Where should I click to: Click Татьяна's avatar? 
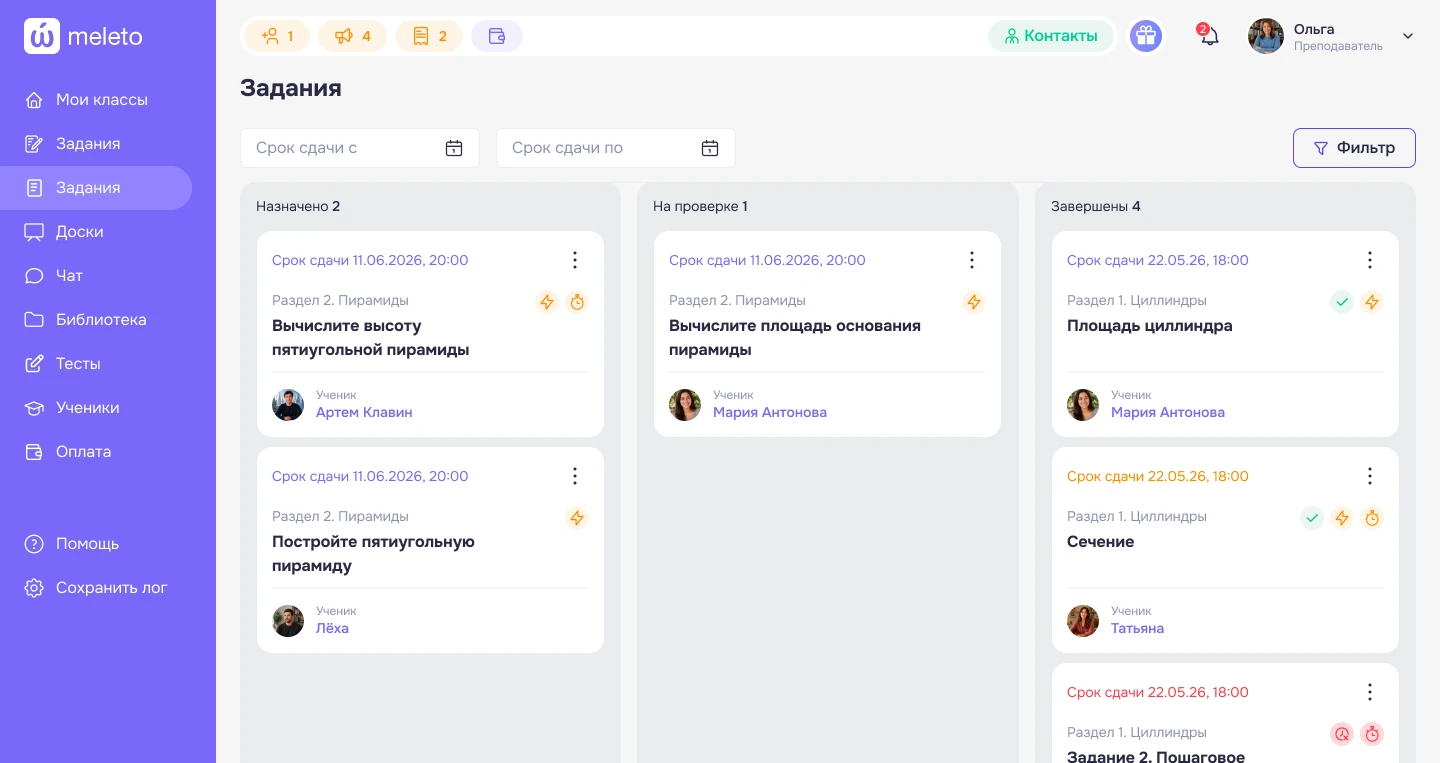pyautogui.click(x=1083, y=621)
